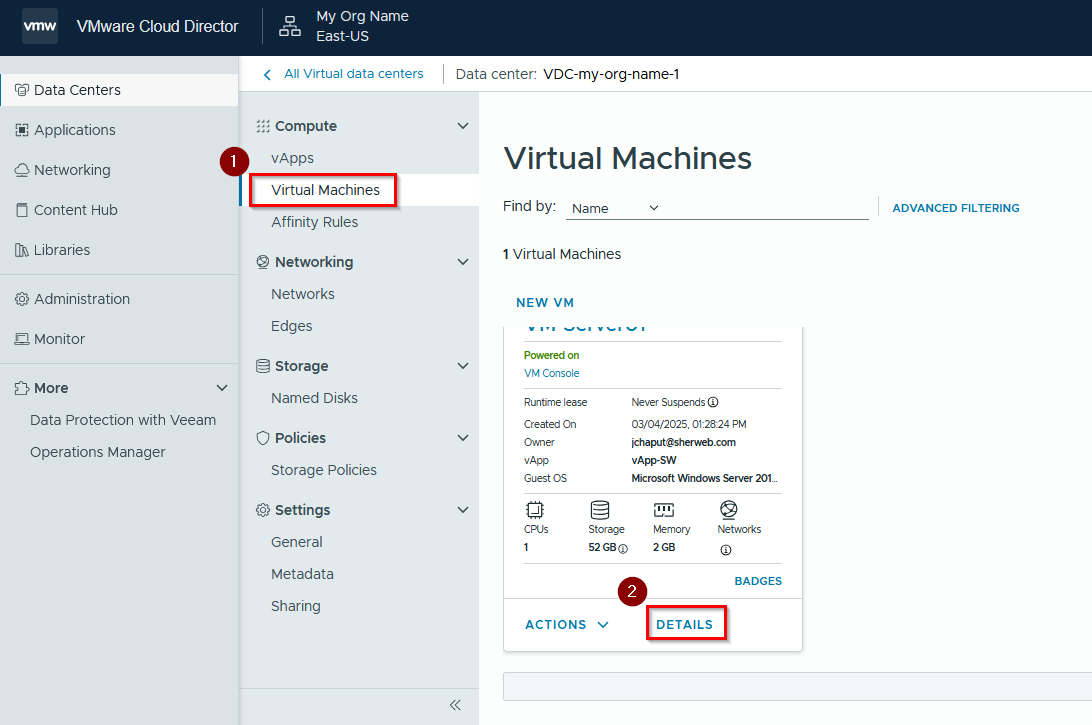Click the VDC-my-org-name-1 data center name
The height and width of the screenshot is (725, 1092).
click(611, 75)
